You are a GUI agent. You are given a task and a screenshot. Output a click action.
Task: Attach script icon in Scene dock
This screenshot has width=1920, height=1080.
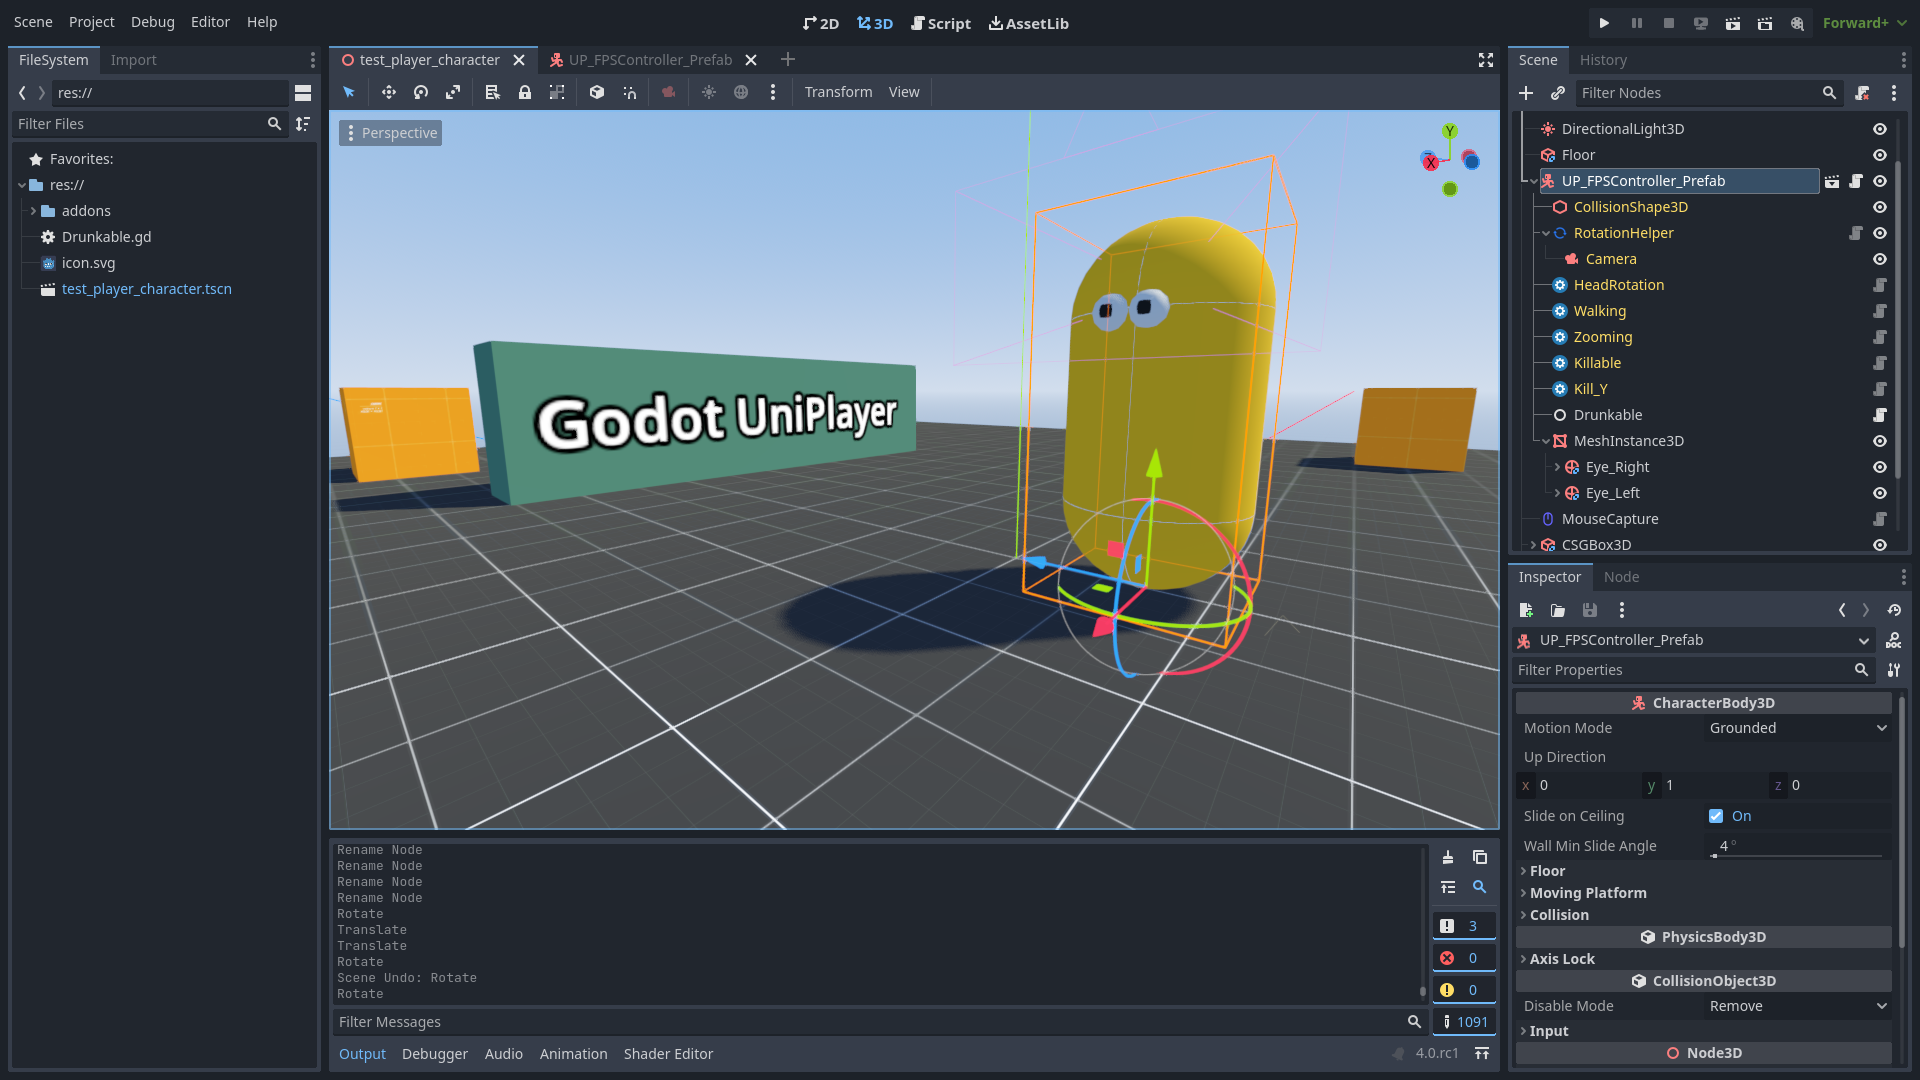pos(1862,93)
